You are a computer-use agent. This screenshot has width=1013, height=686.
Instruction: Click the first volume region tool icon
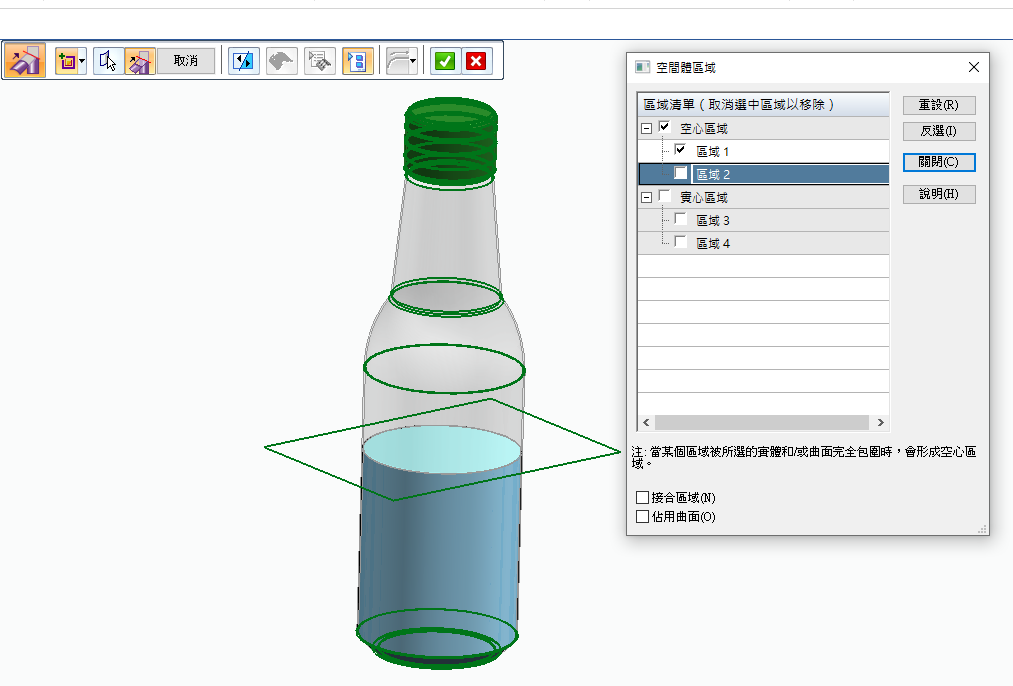[25, 61]
